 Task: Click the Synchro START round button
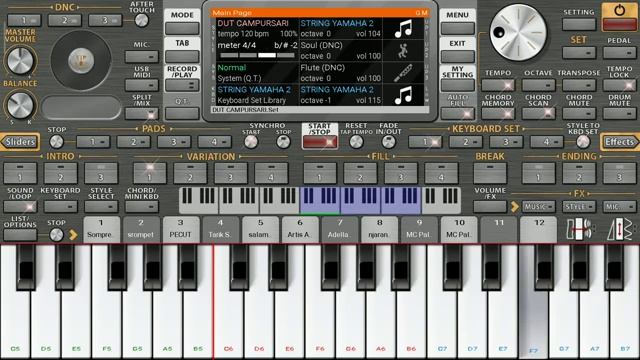click(x=251, y=142)
